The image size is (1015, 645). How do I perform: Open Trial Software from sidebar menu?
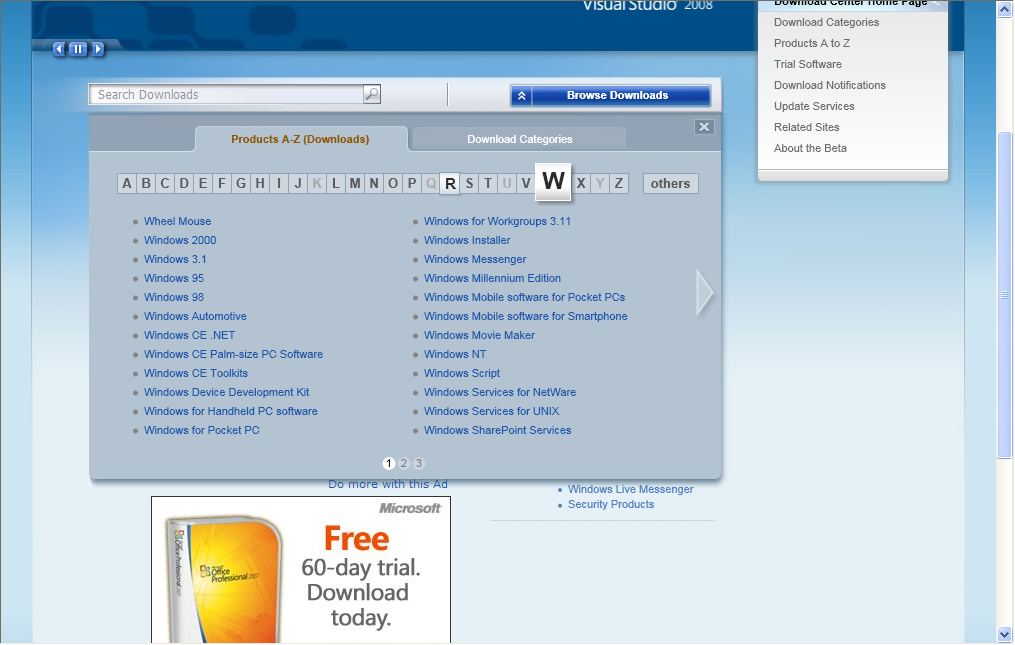click(807, 64)
